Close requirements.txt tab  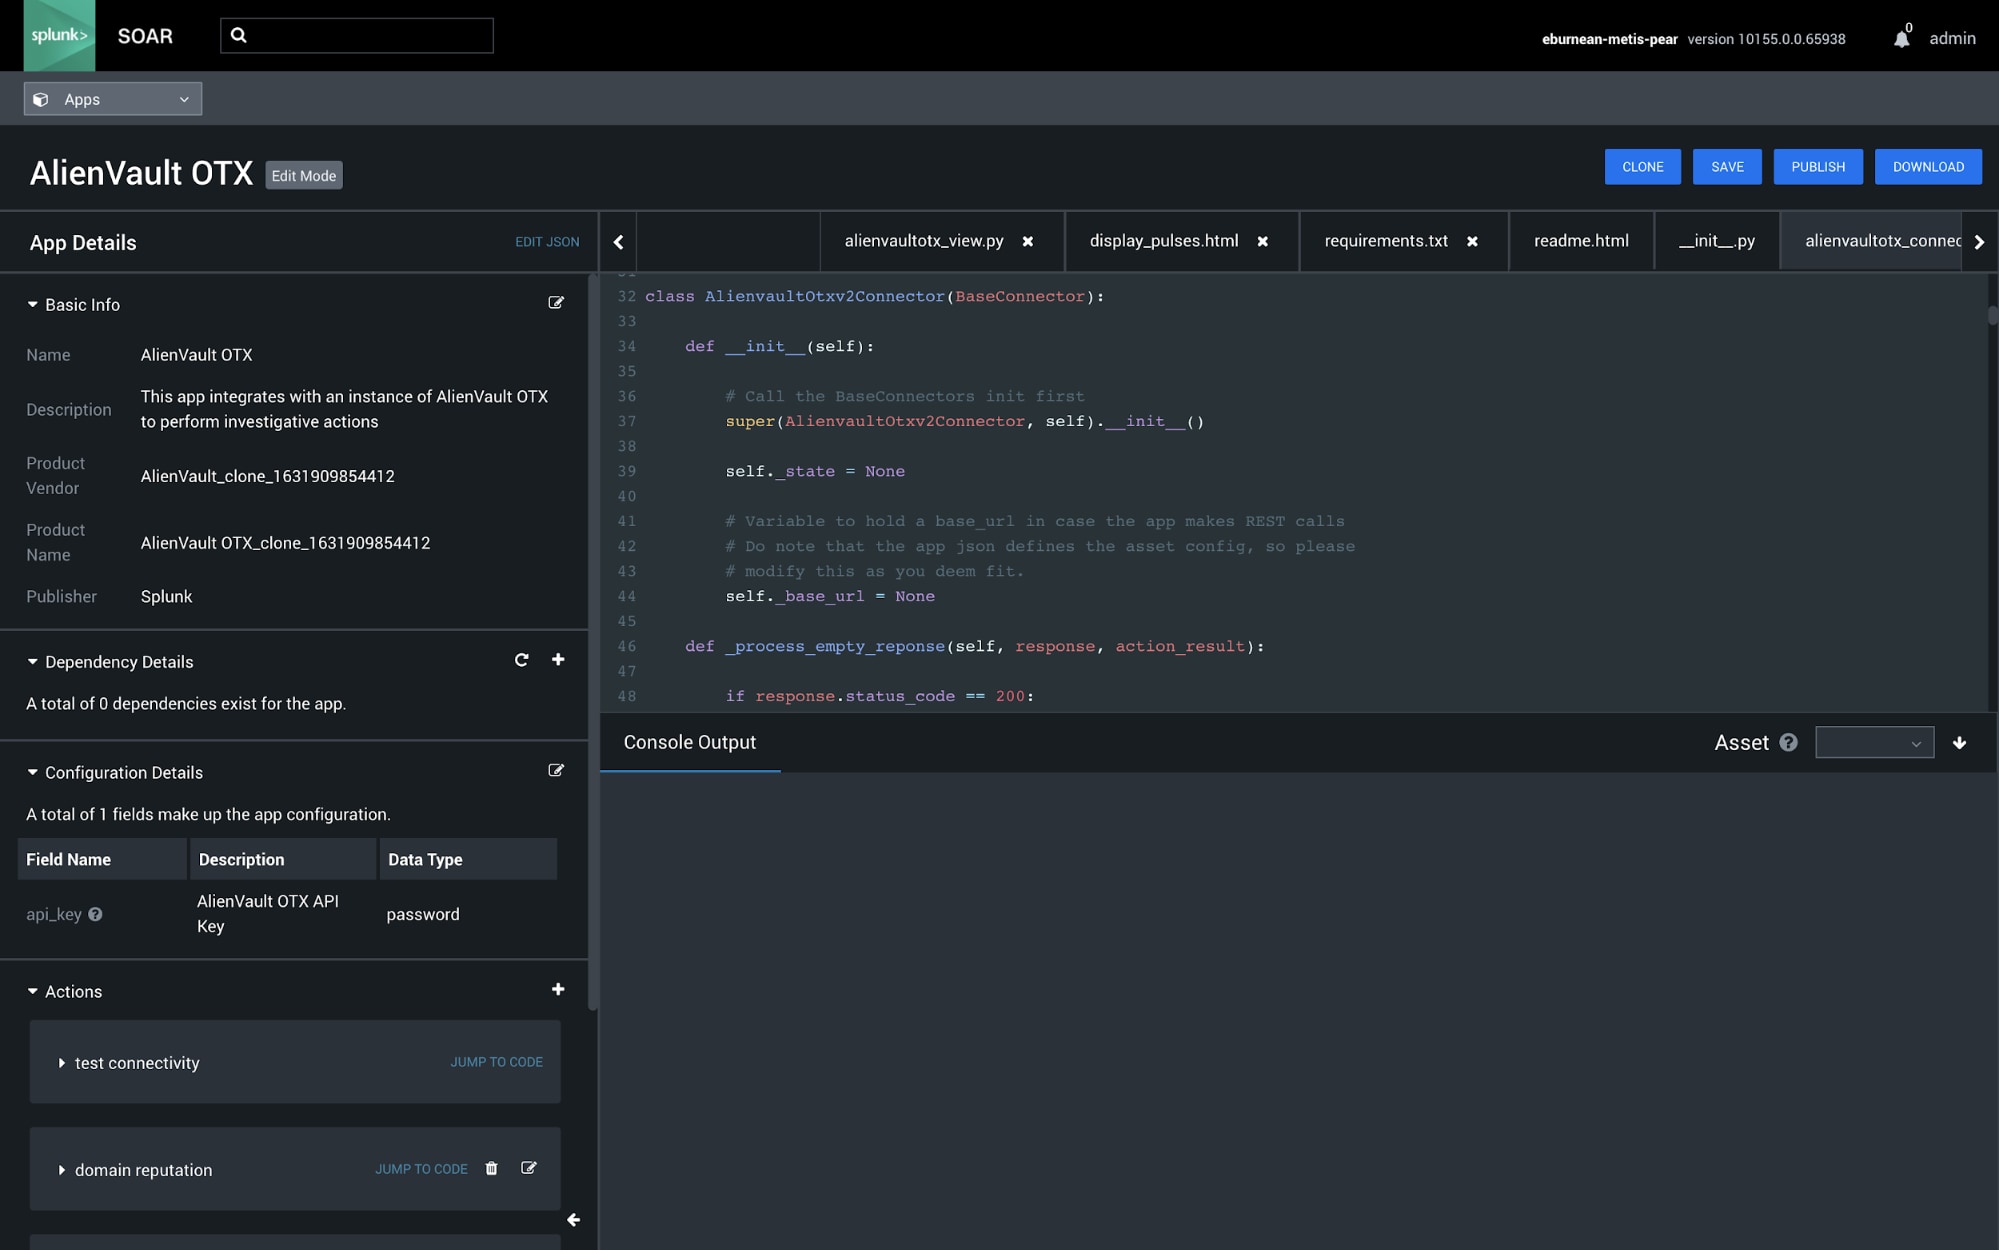[1472, 241]
